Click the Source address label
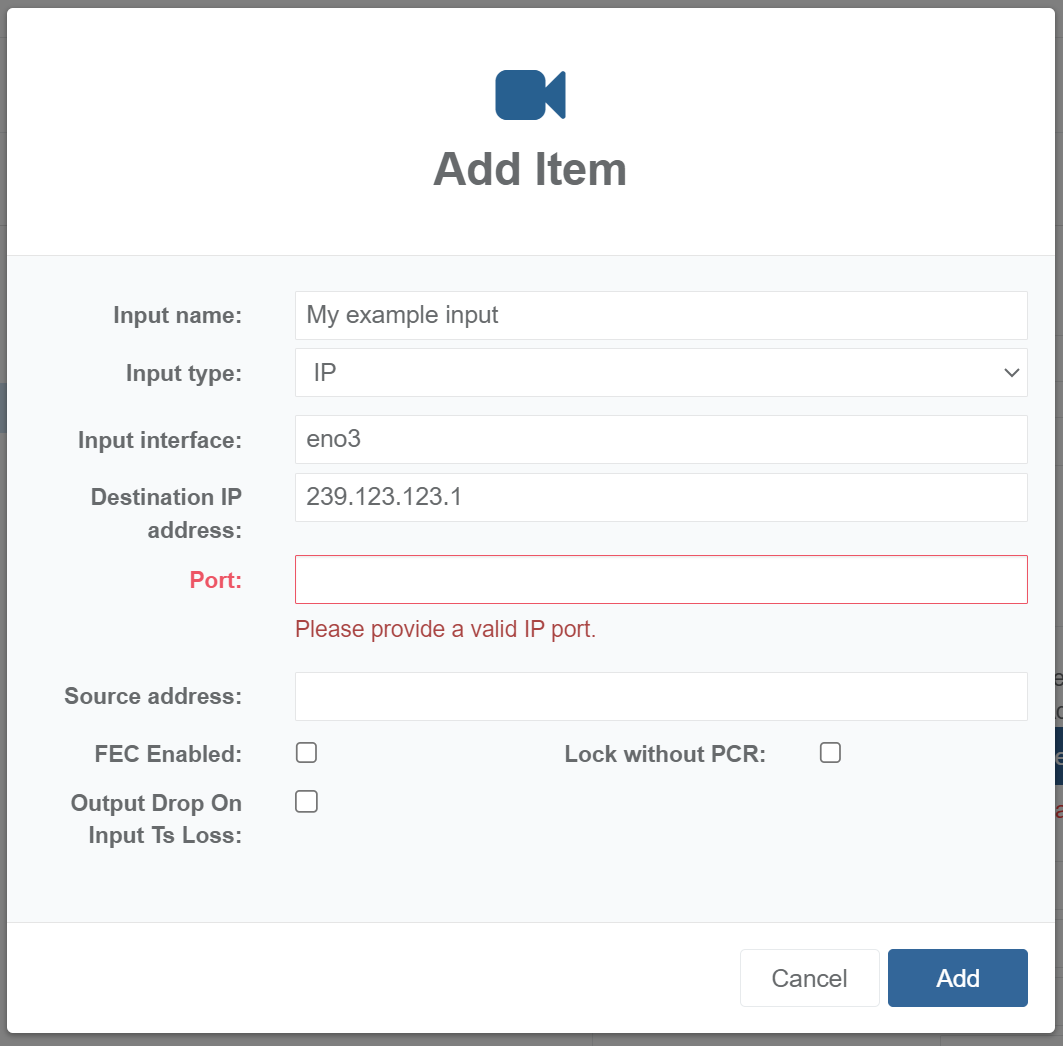Viewport: 1063px width, 1046px height. point(153,696)
